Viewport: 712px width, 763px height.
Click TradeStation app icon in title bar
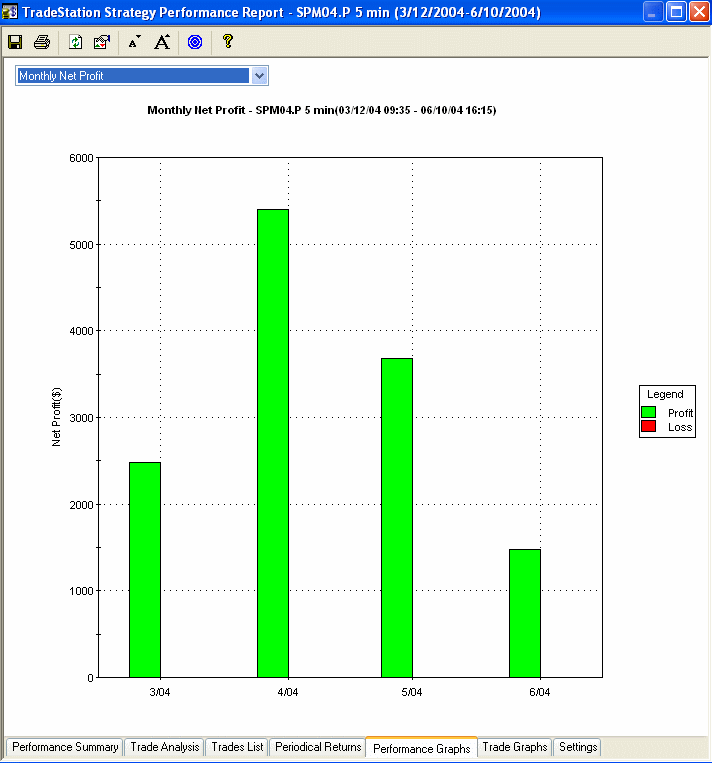coord(10,11)
